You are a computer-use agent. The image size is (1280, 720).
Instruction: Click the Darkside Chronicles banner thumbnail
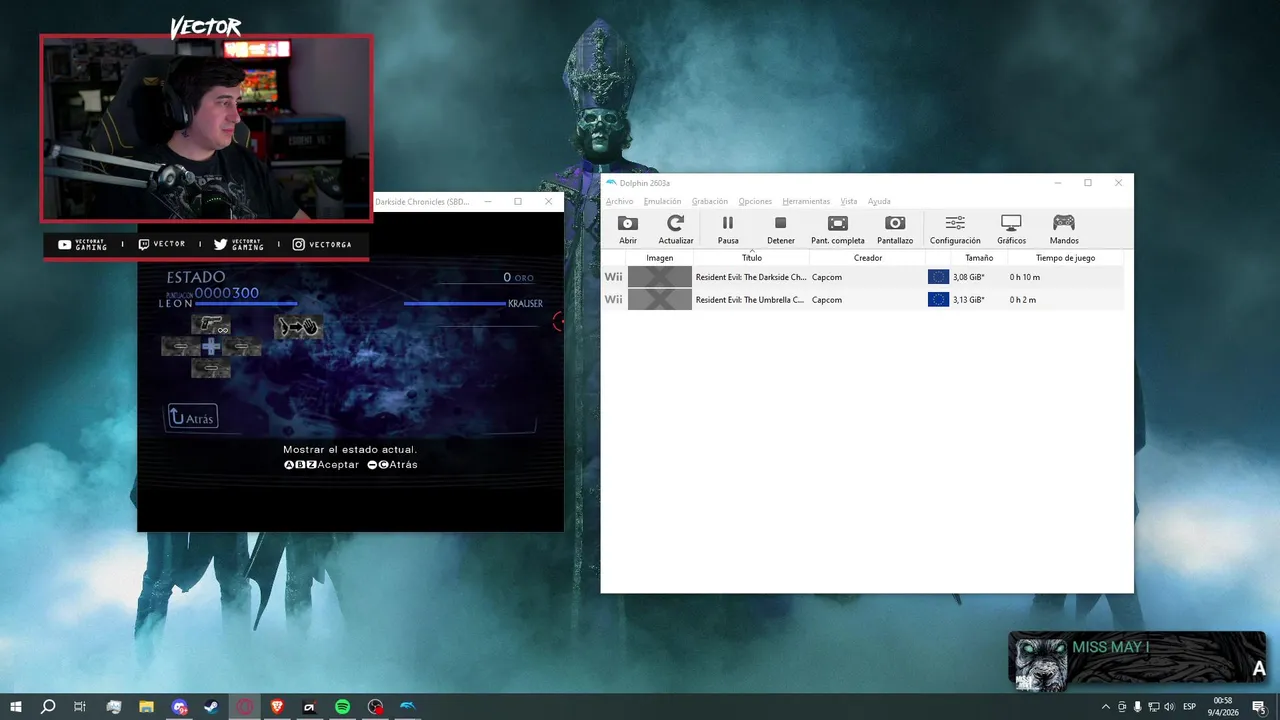click(x=660, y=277)
